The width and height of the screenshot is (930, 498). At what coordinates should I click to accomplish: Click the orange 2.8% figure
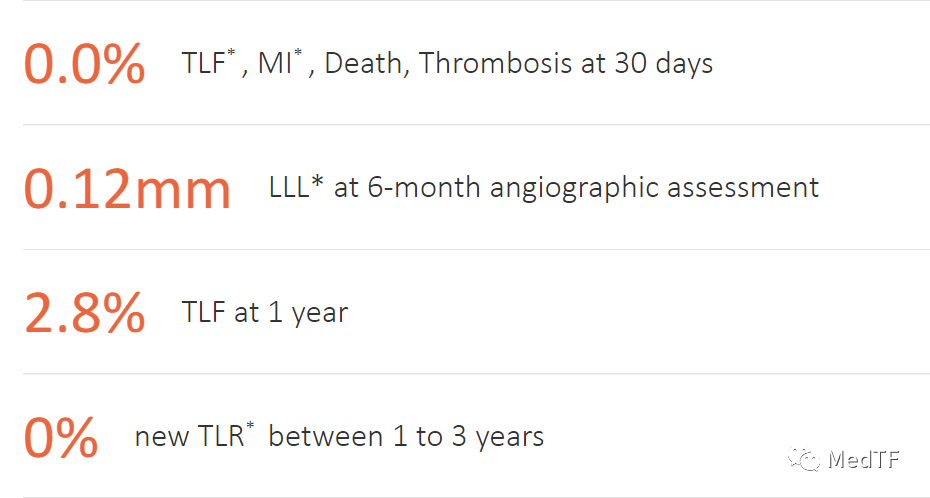click(84, 312)
